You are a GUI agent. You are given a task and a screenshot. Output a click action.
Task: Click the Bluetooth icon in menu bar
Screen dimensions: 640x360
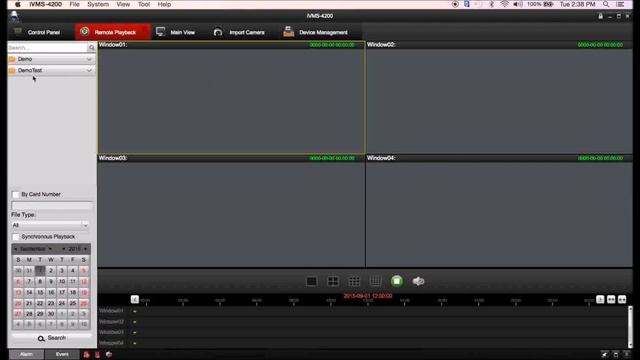click(491, 4)
